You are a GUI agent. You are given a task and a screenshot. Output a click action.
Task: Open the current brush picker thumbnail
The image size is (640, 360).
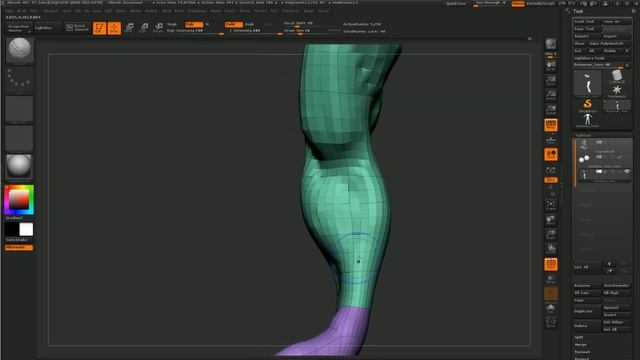tap(19, 51)
